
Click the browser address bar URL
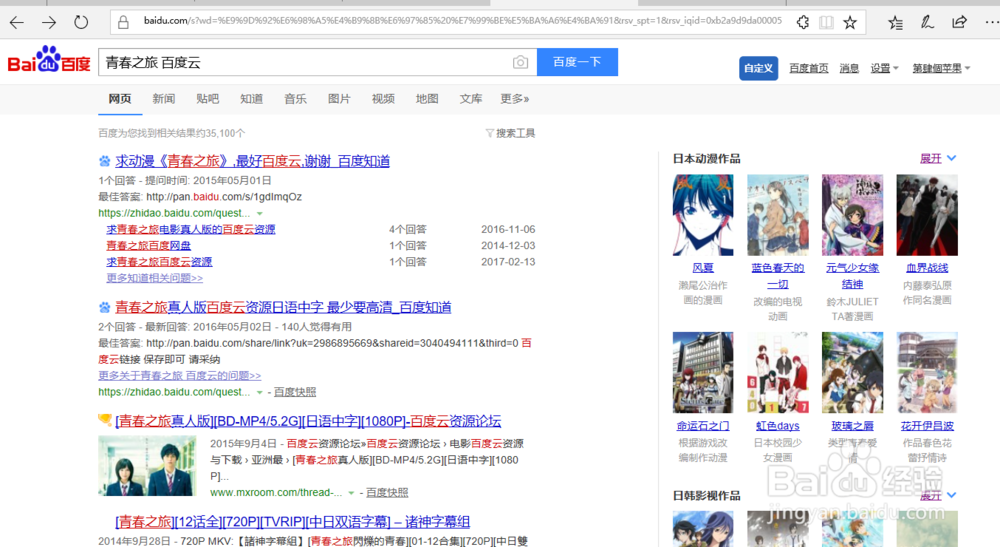tap(462, 21)
